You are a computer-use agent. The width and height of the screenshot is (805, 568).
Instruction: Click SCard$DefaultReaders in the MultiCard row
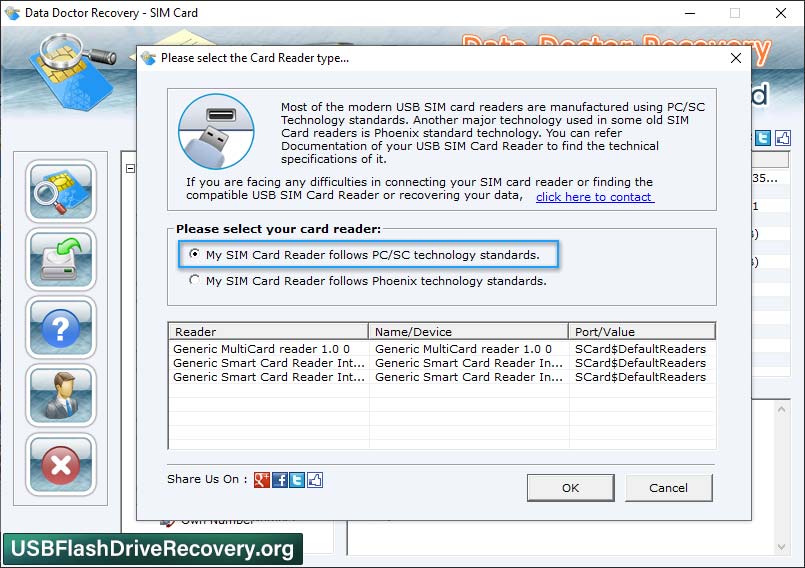tap(640, 349)
